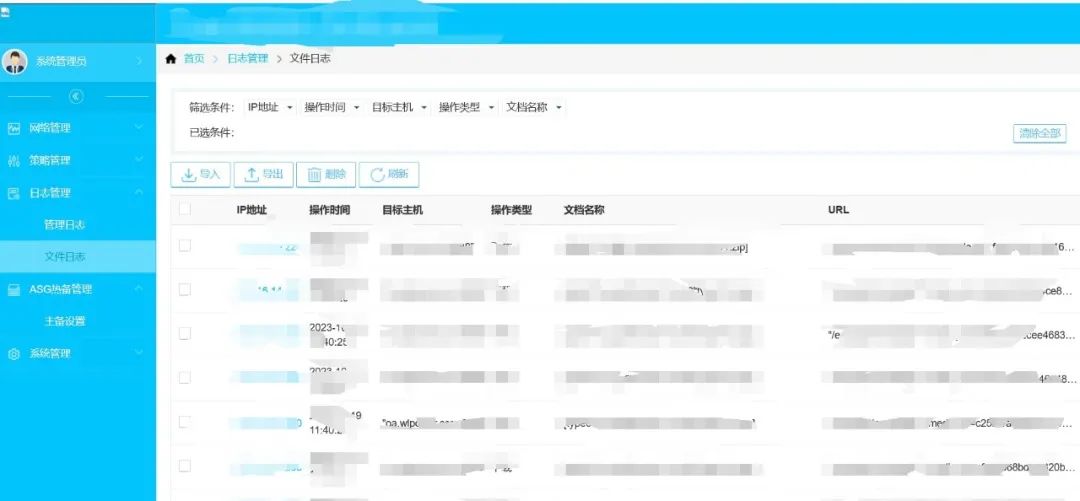Click the 导入 import button
The height and width of the screenshot is (501, 1080).
coord(200,175)
